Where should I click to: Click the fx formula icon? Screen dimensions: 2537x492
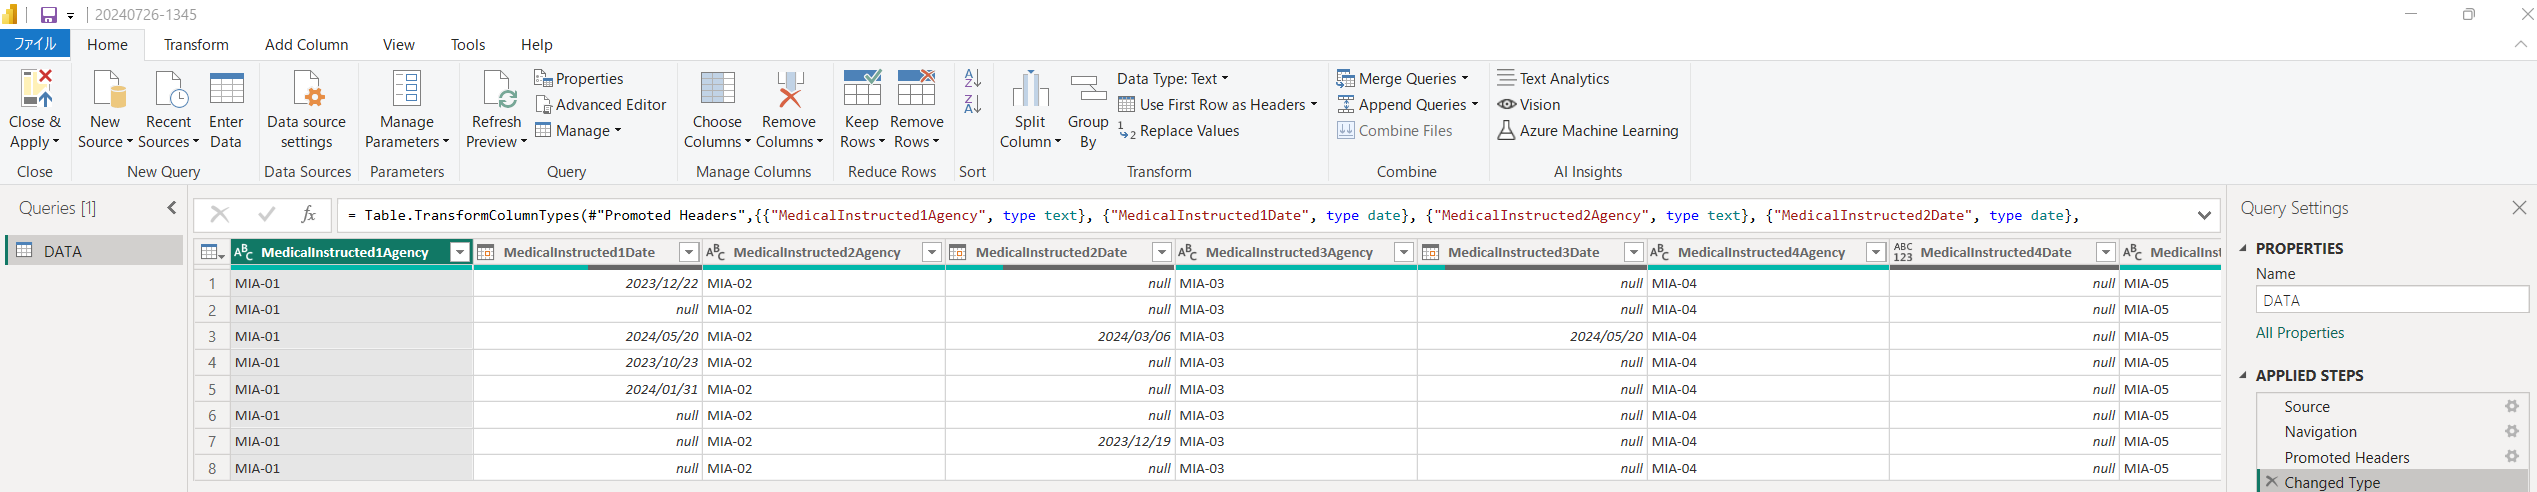click(309, 214)
